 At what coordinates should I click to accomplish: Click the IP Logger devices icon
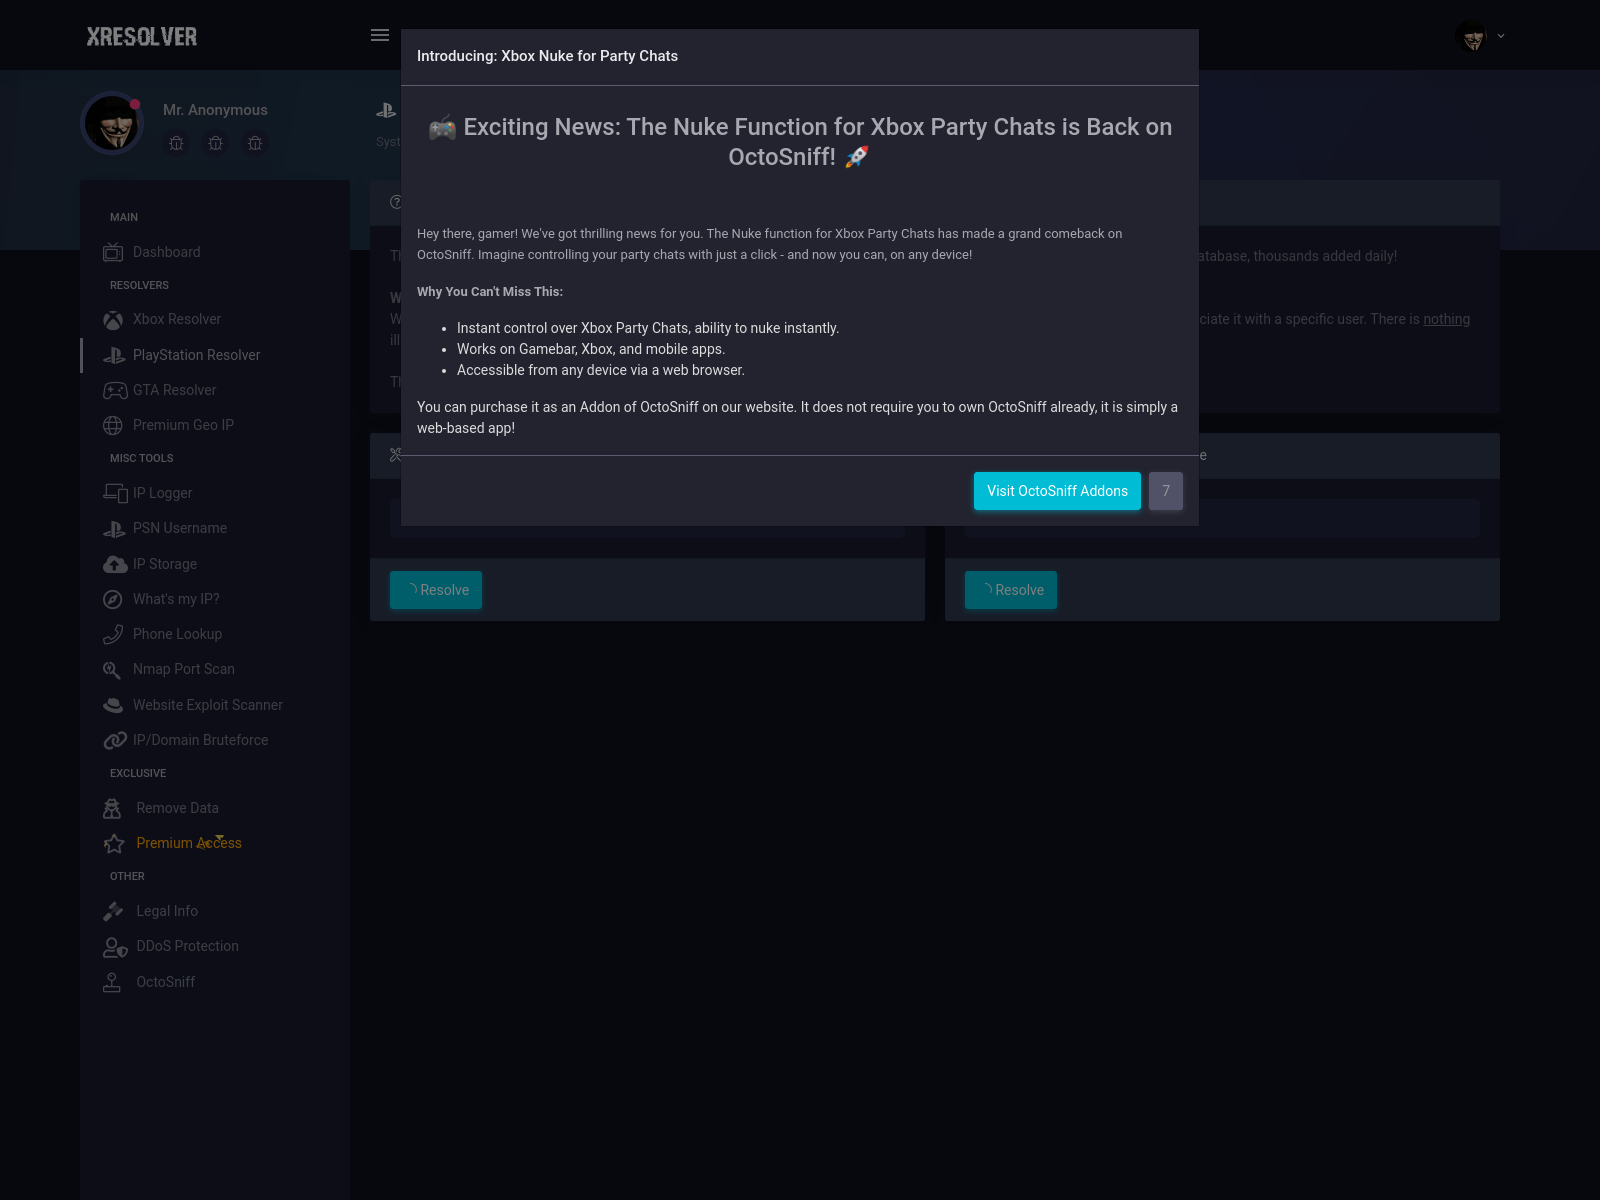tap(115, 493)
